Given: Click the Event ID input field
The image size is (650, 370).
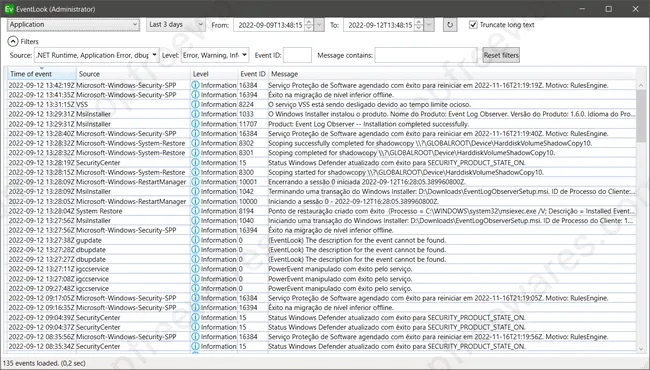Looking at the screenshot, I should (x=297, y=55).
